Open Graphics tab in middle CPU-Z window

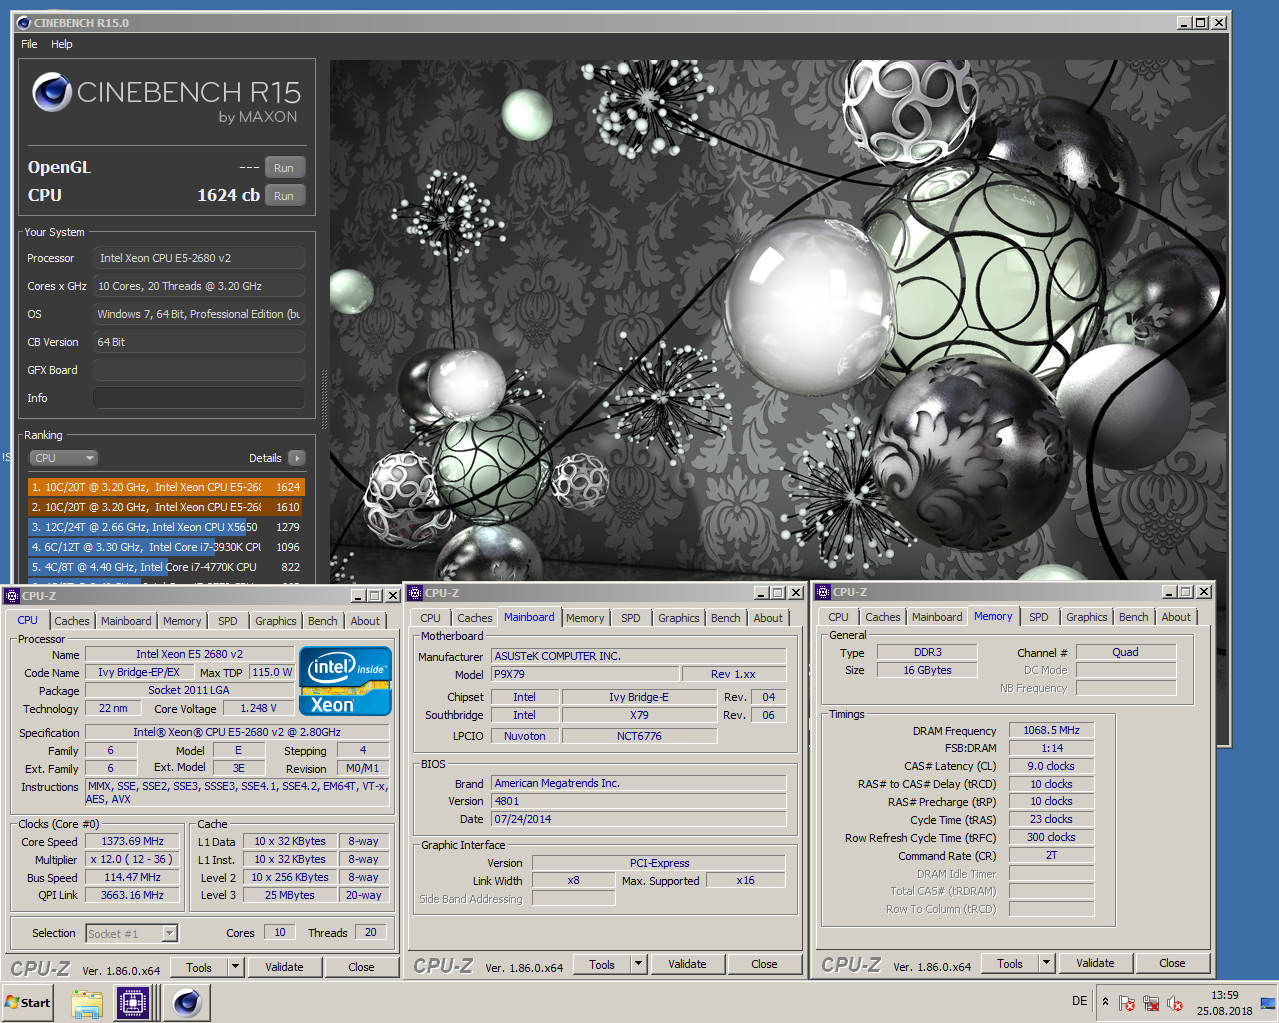point(679,618)
